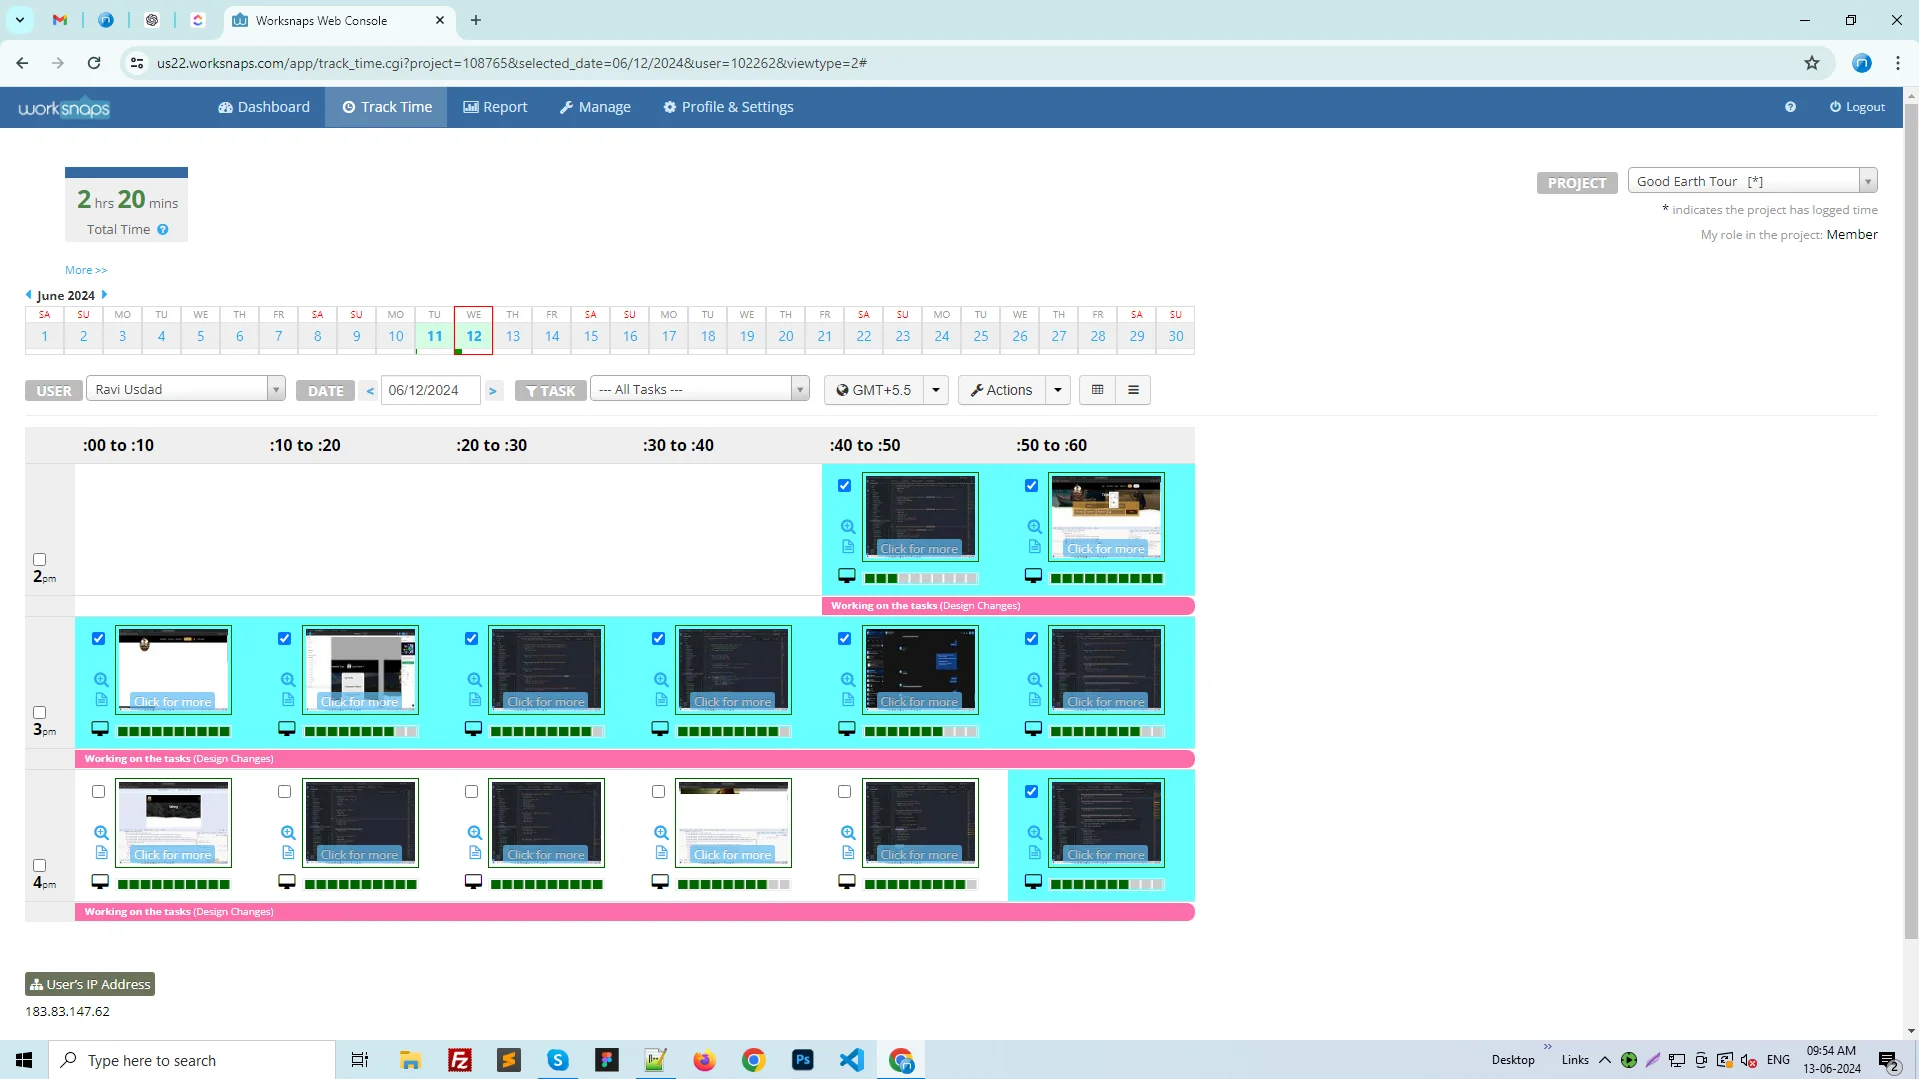Click magnifier zoom icon in 2pm :40 slot
Viewport: 1919px width, 1079px height.
point(848,527)
